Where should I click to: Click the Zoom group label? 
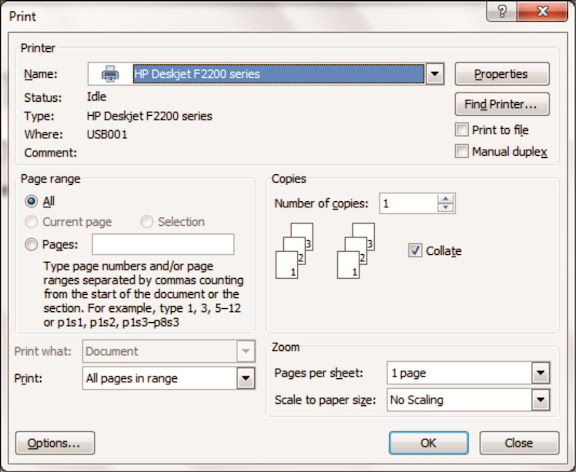(x=285, y=347)
